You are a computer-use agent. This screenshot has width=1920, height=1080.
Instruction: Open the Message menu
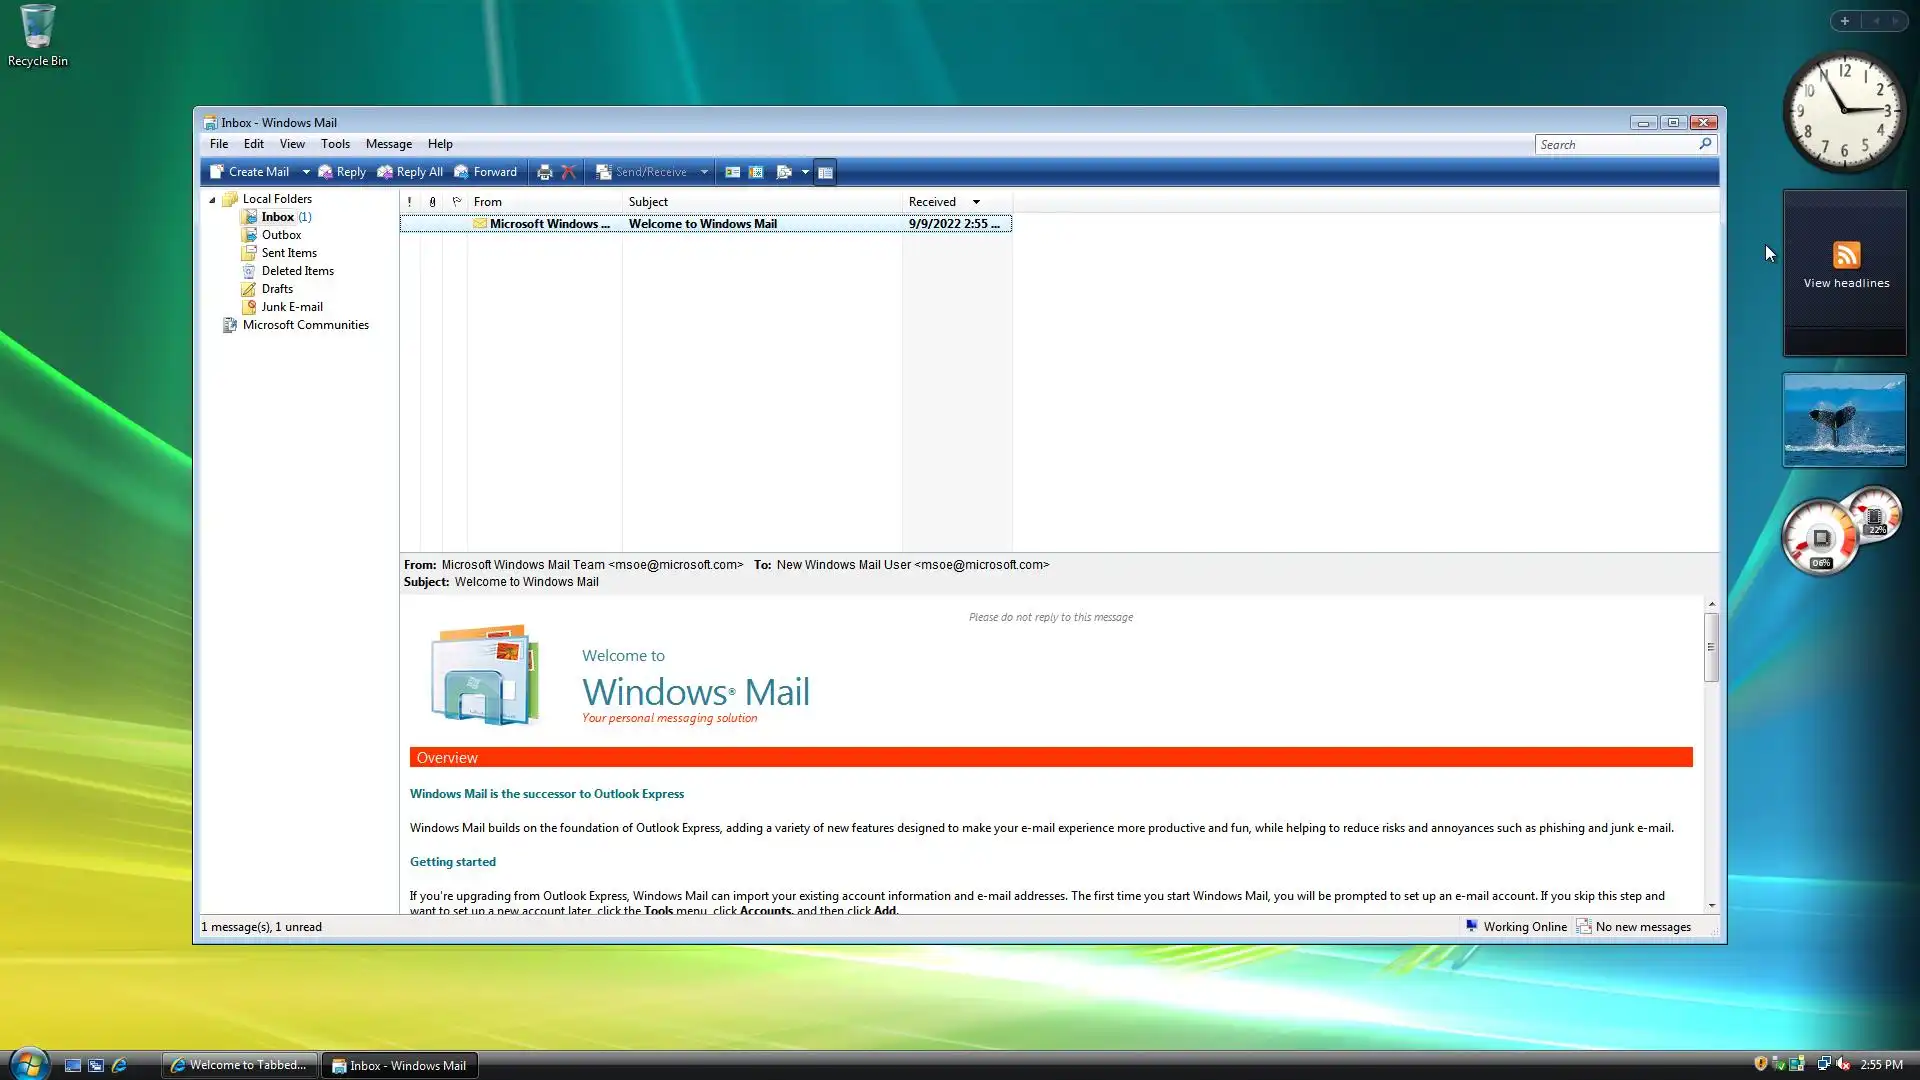(388, 144)
